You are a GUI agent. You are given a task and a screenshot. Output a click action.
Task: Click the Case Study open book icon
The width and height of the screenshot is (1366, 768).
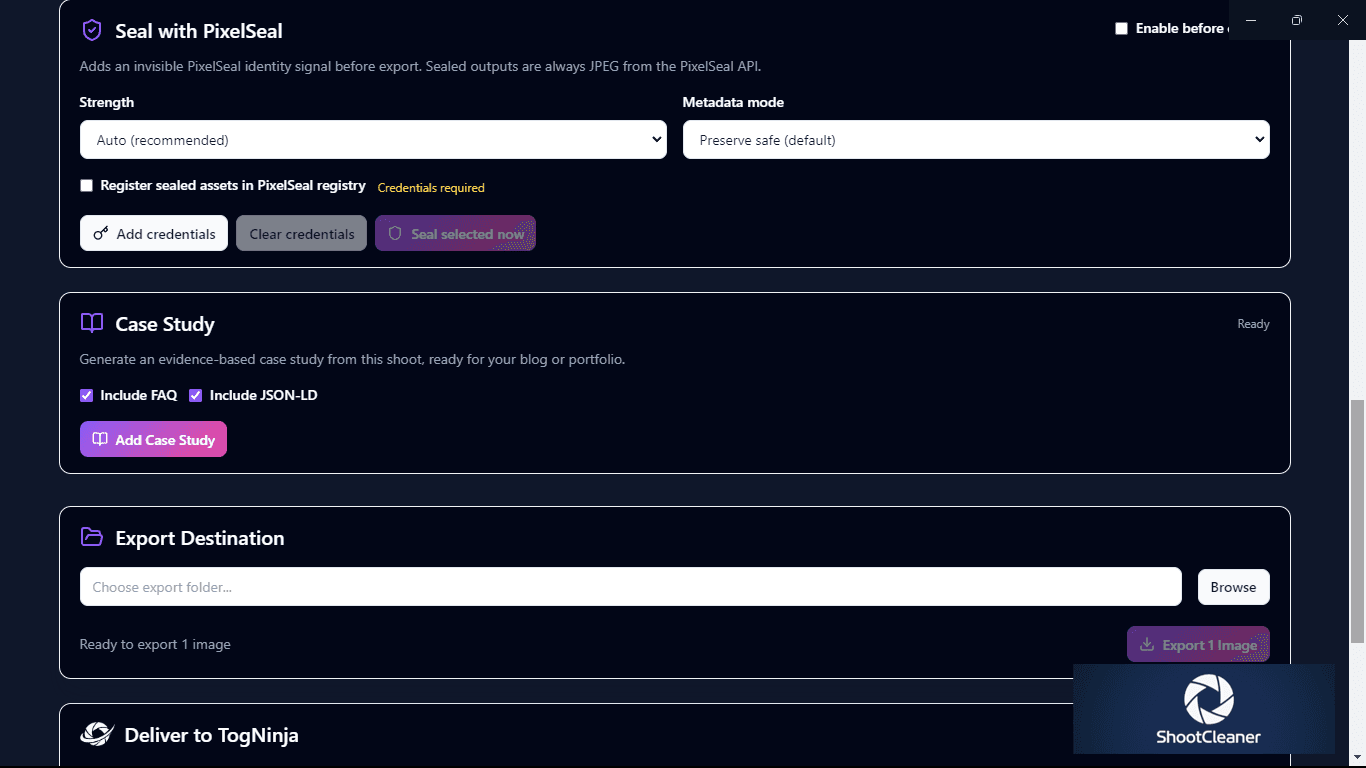(92, 323)
